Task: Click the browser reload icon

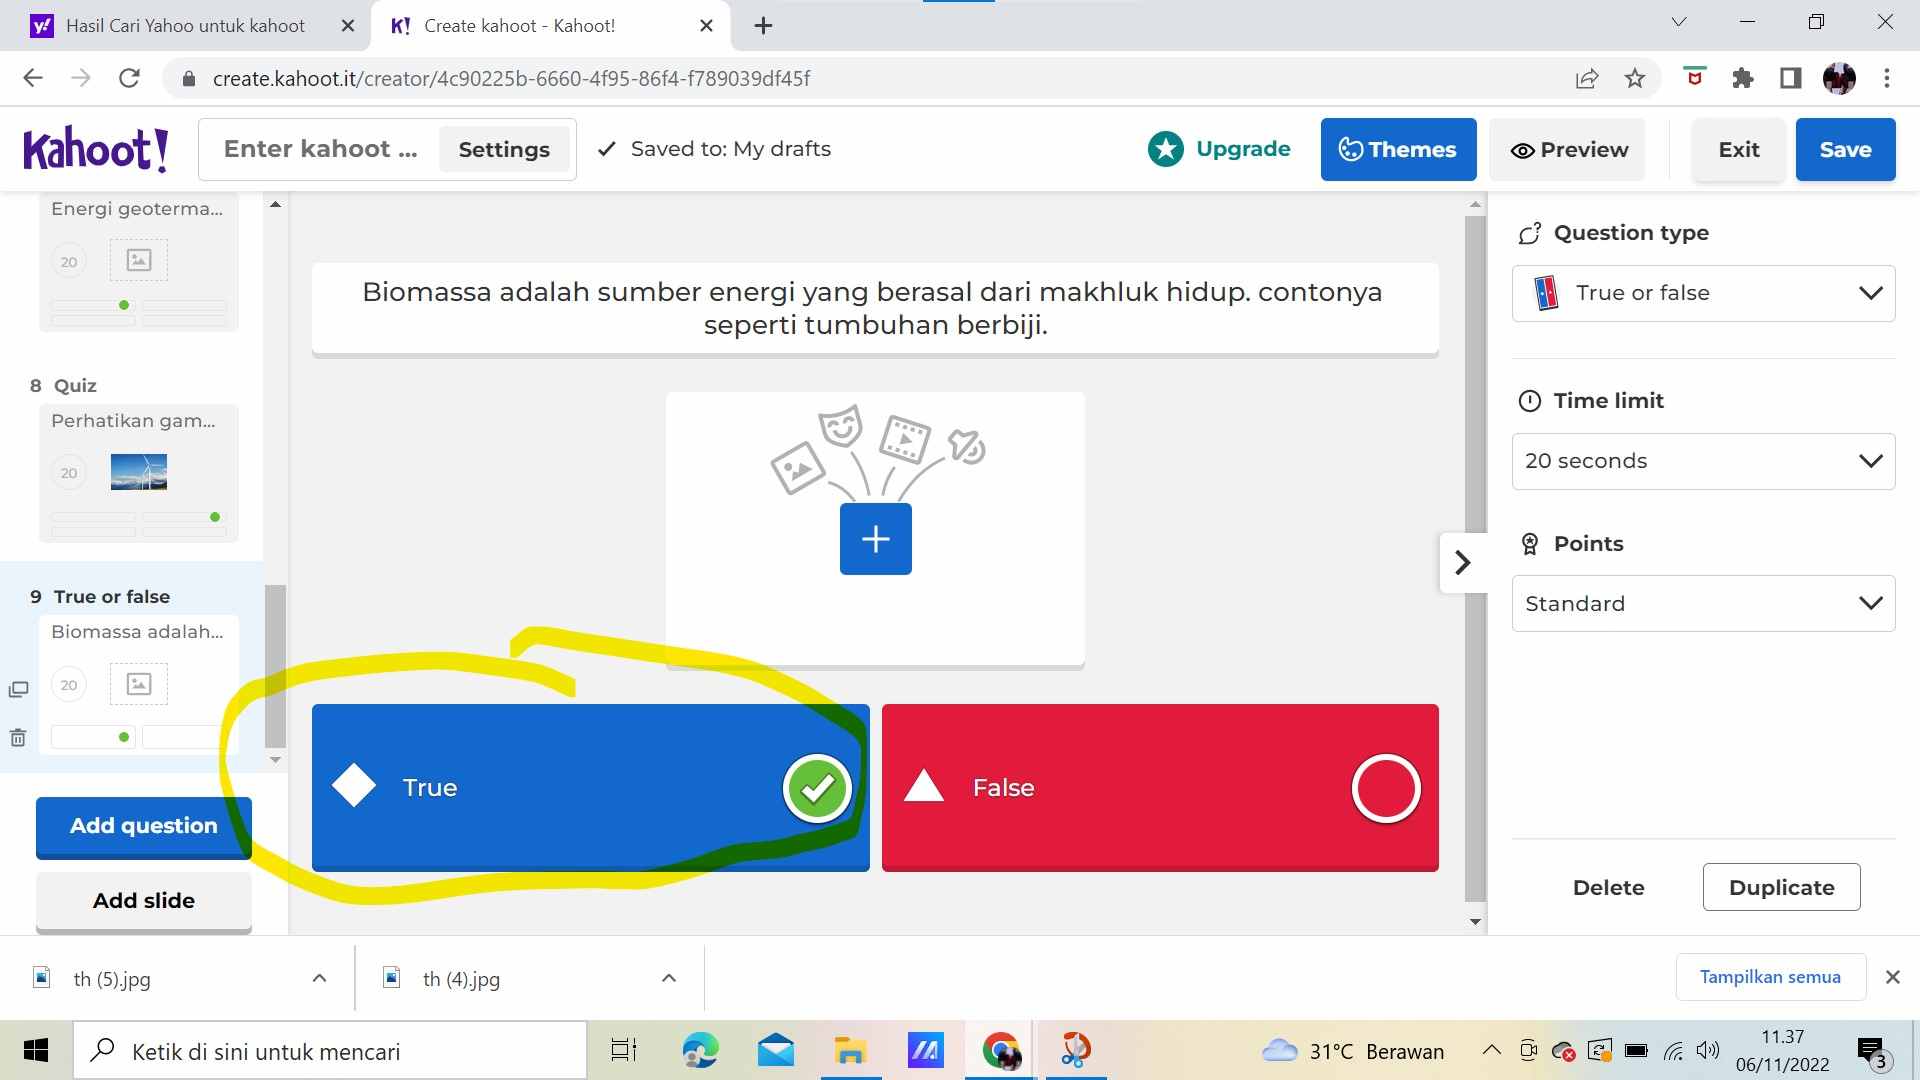Action: [129, 78]
